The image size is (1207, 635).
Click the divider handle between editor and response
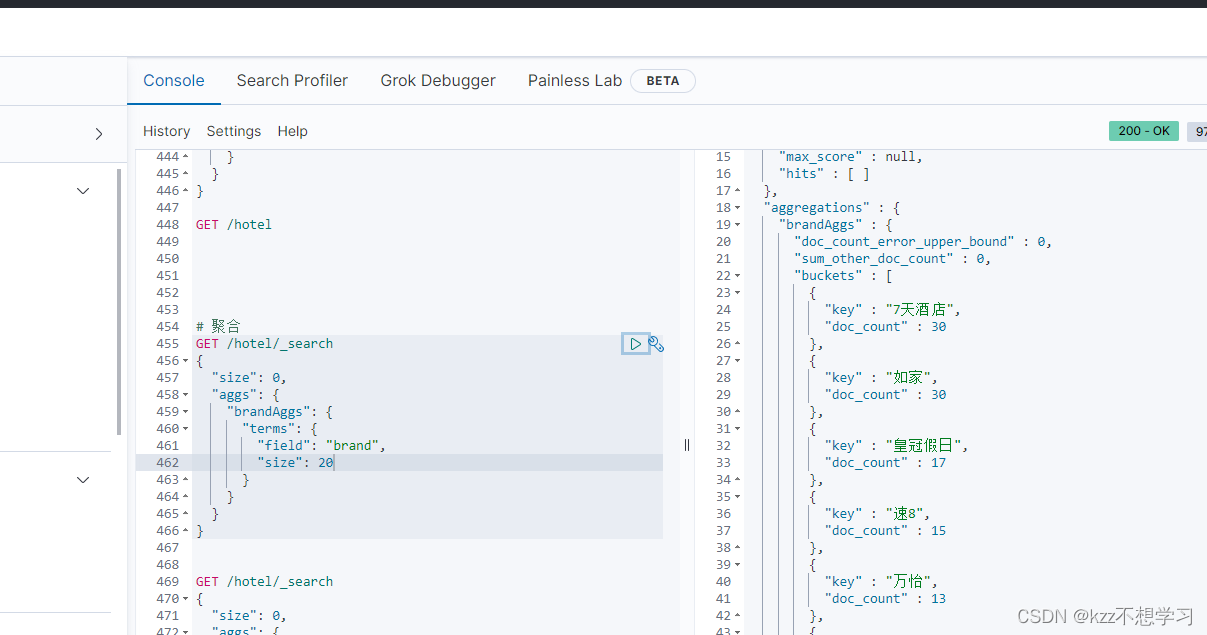click(x=687, y=445)
